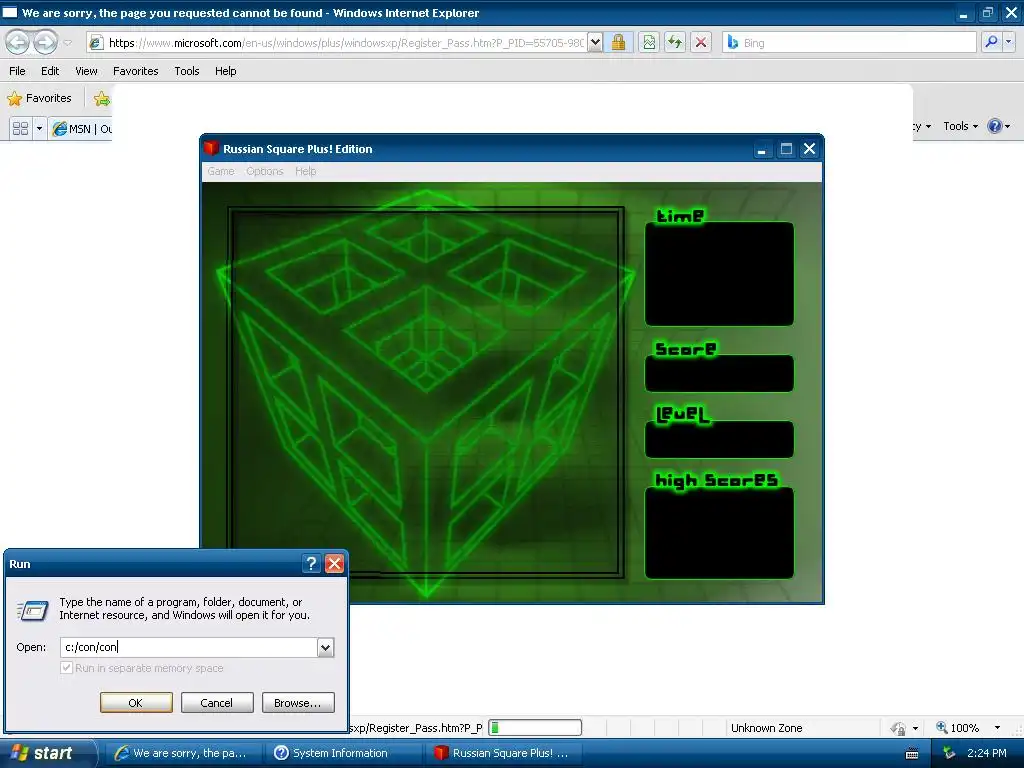Image resolution: width=1024 pixels, height=768 pixels.
Task: Click the red Stop loading icon
Action: [701, 42]
